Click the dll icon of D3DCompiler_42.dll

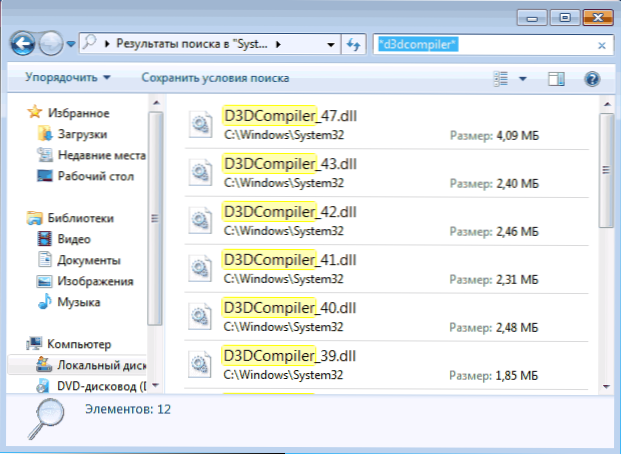coord(200,220)
